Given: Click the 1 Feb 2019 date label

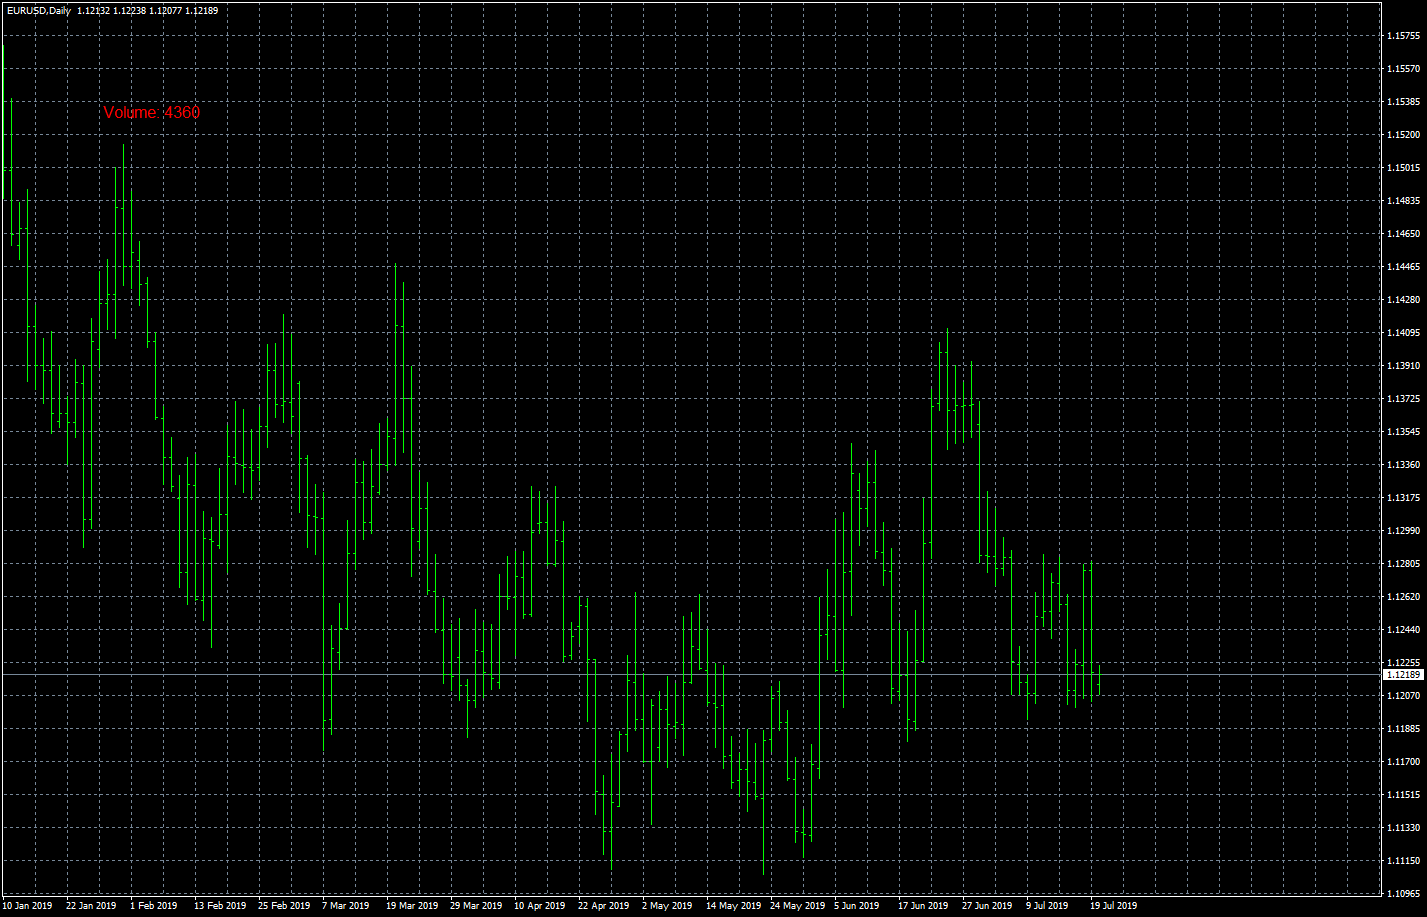Looking at the screenshot, I should click(x=154, y=906).
